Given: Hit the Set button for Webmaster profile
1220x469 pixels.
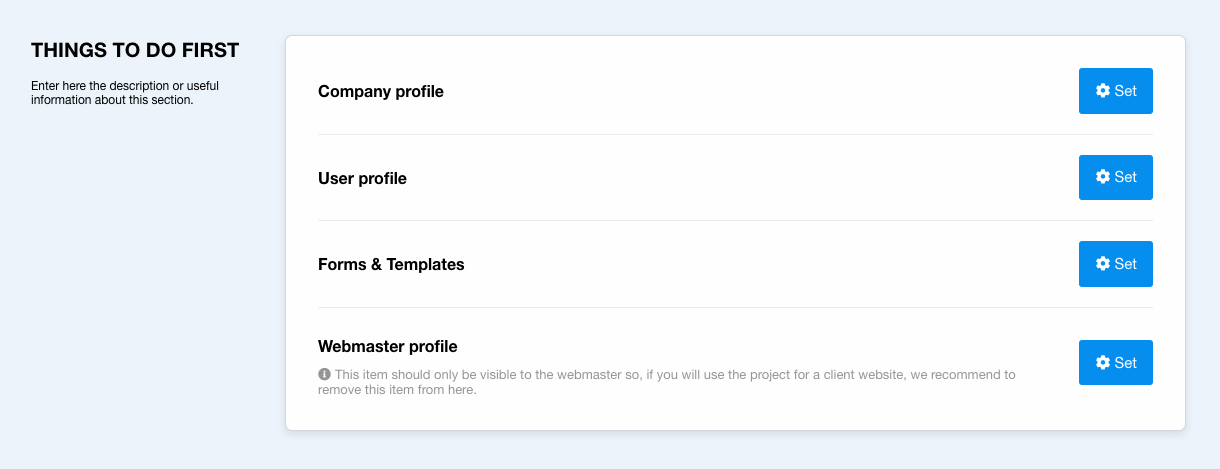Looking at the screenshot, I should [x=1116, y=363].
